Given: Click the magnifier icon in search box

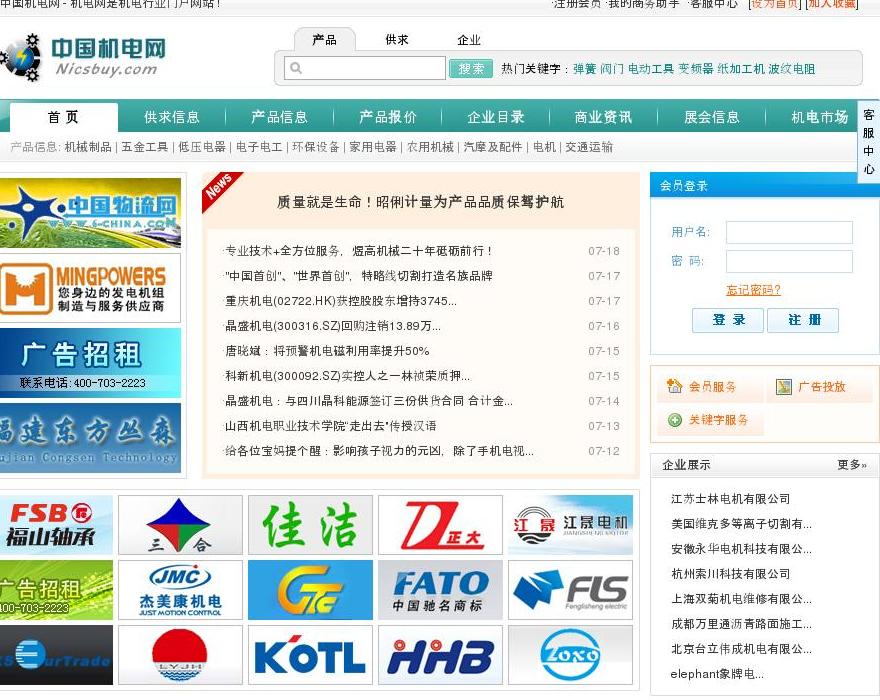Looking at the screenshot, I should pyautogui.click(x=296, y=68).
